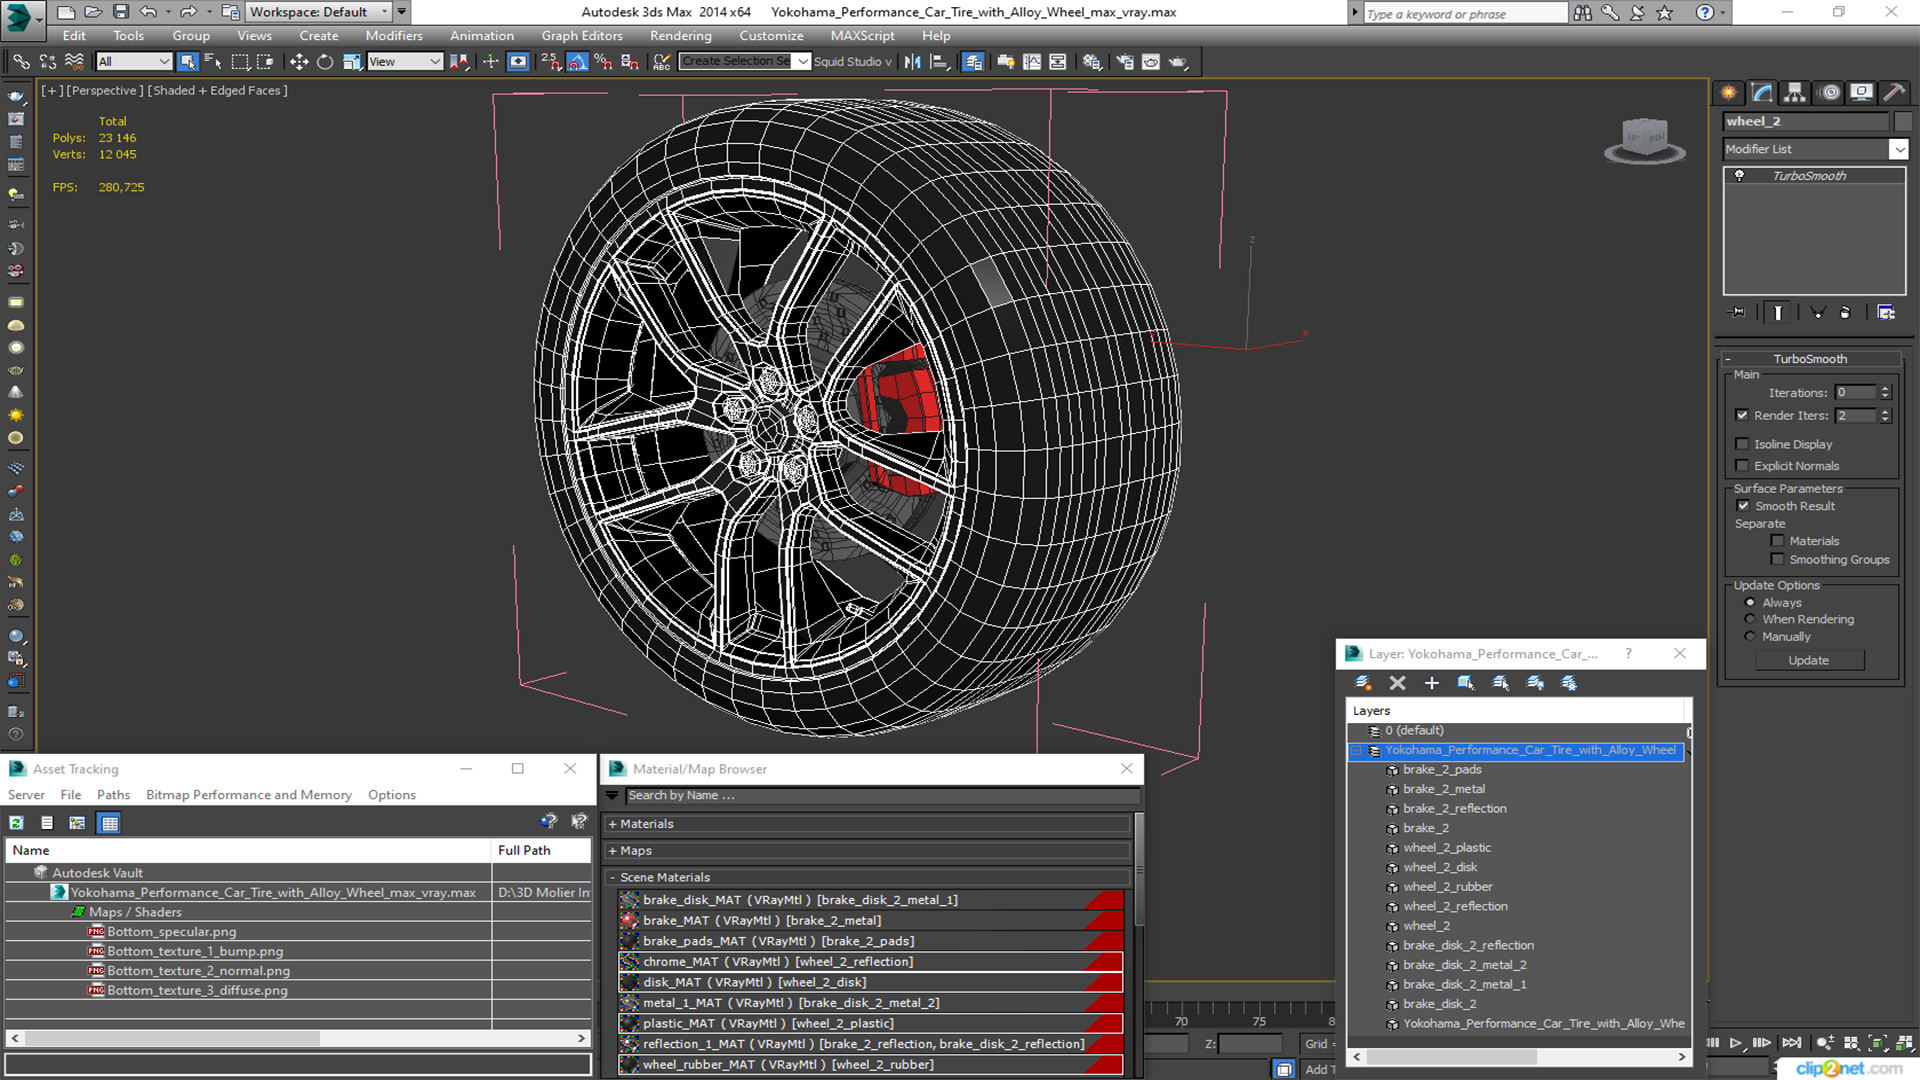Select the Rotate transform tool
The height and width of the screenshot is (1080, 1920).
click(x=325, y=62)
